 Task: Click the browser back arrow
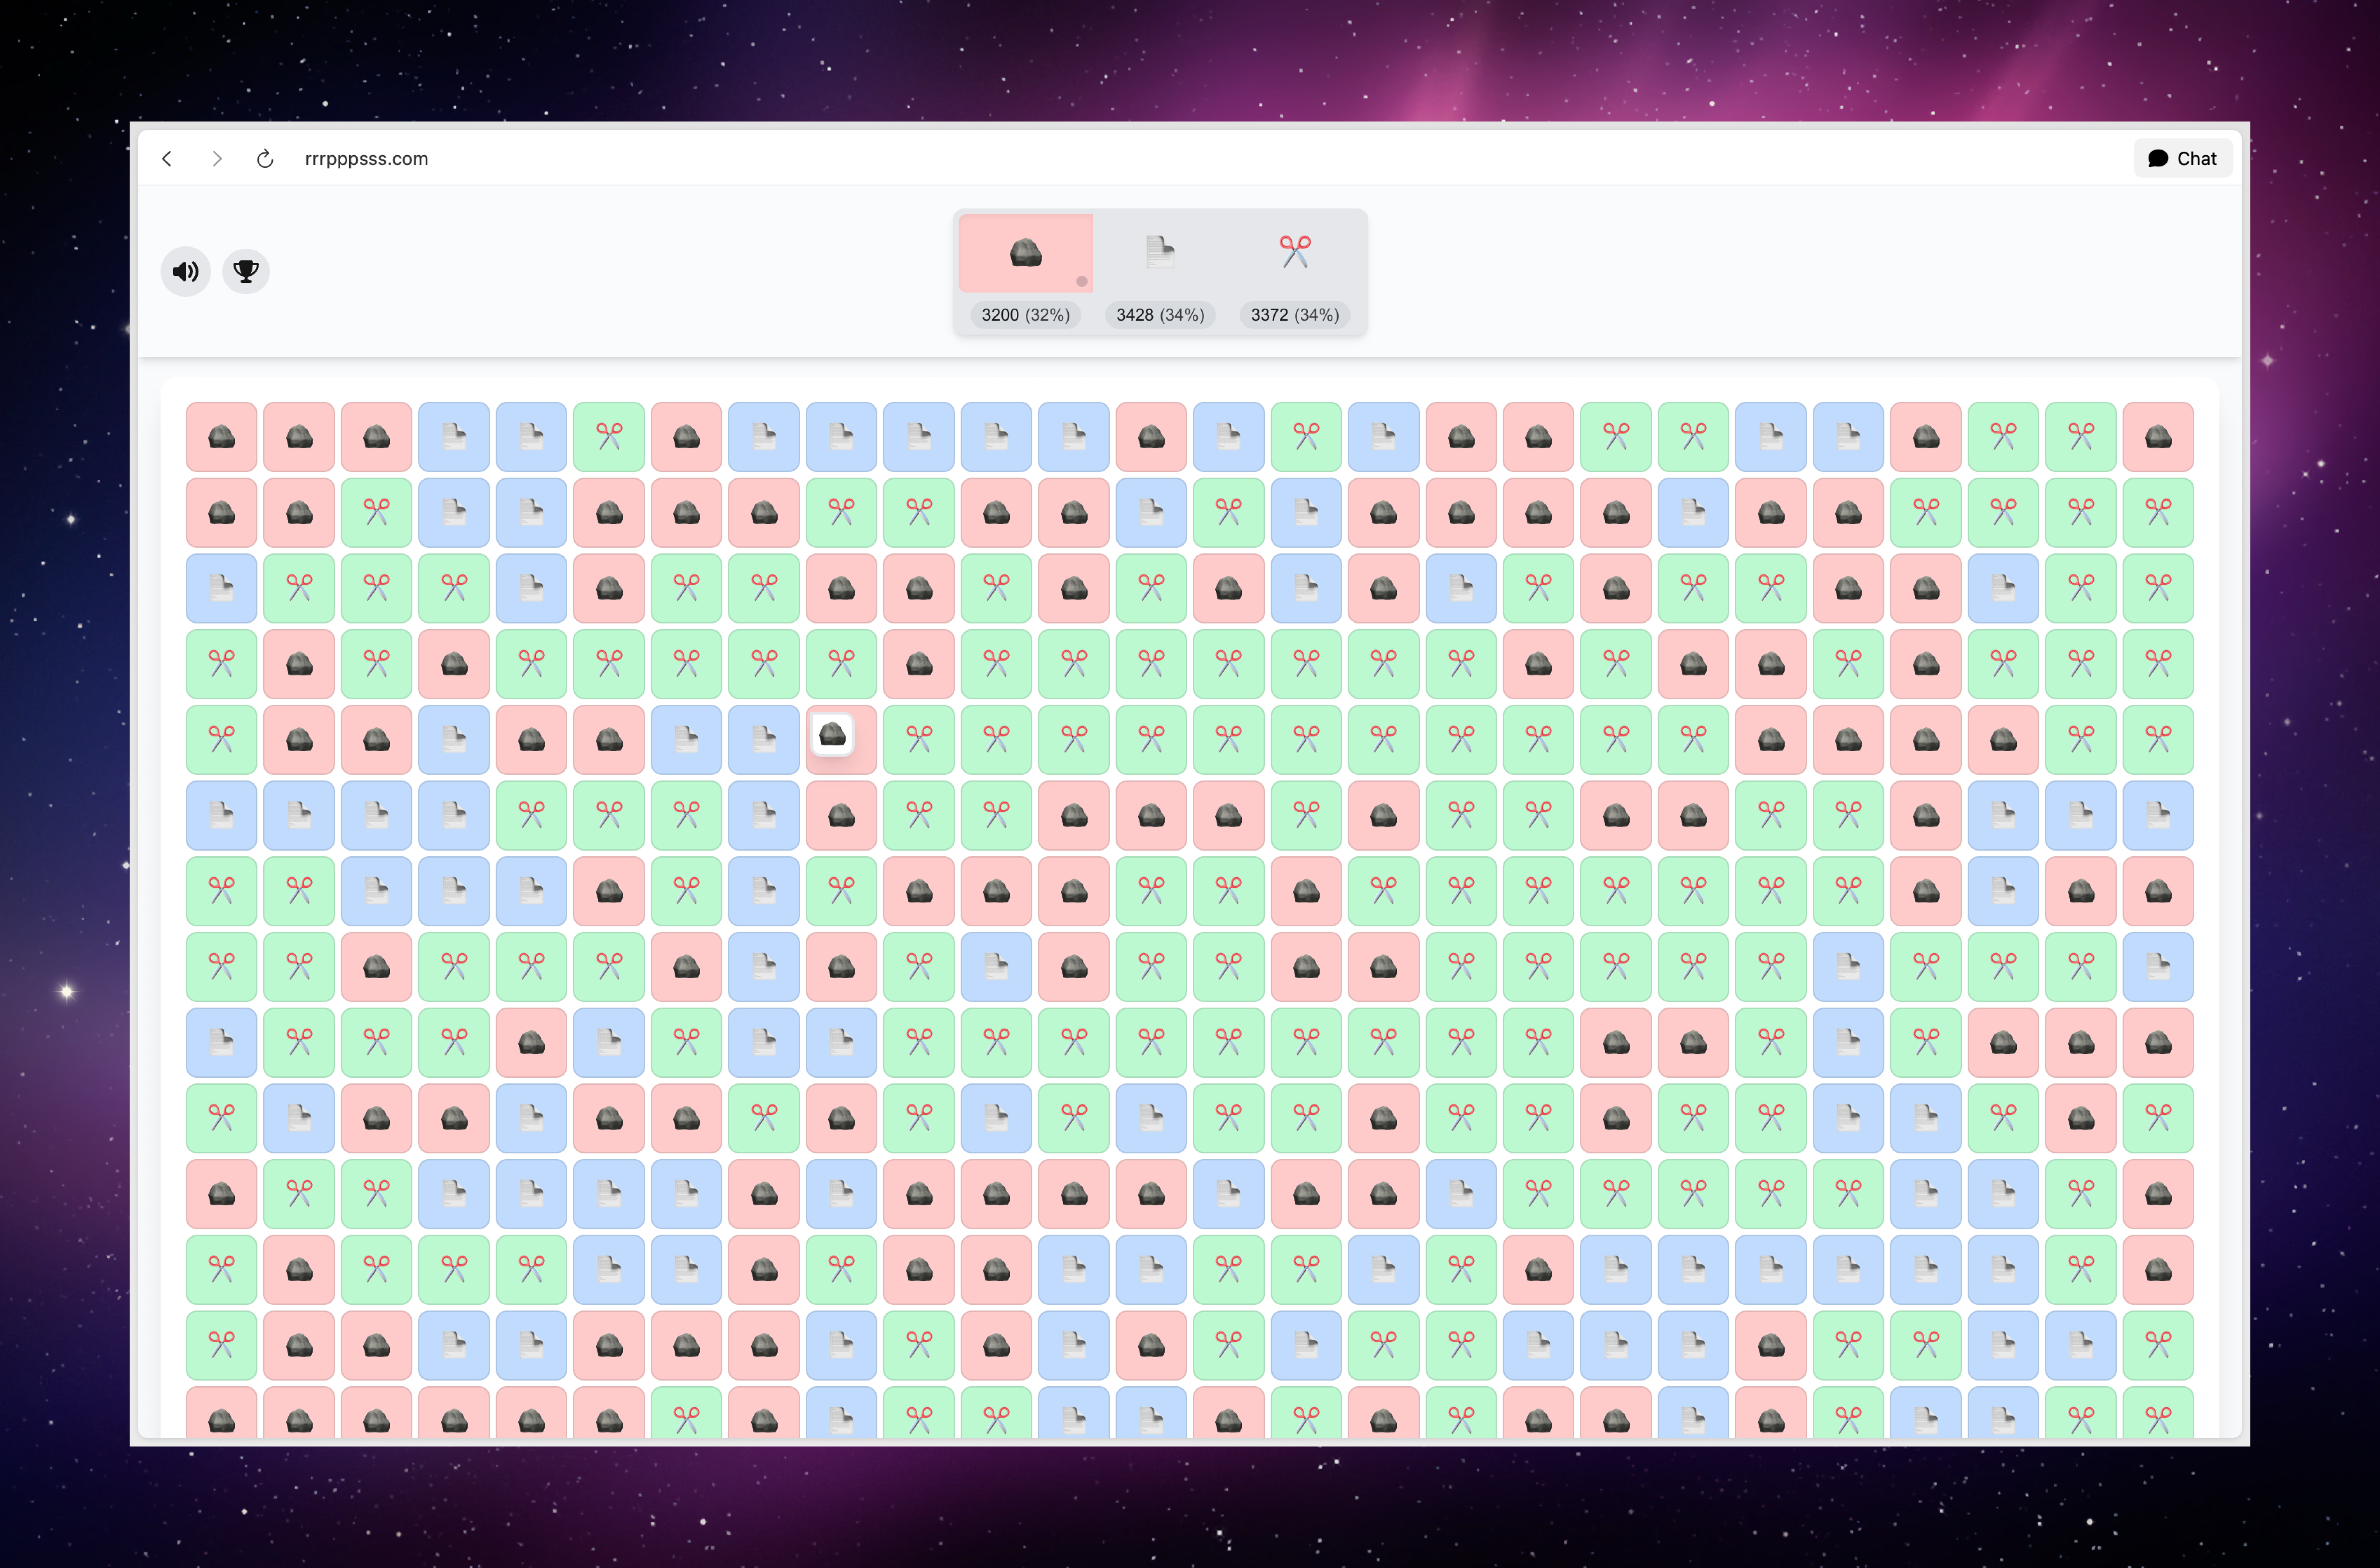coord(167,158)
